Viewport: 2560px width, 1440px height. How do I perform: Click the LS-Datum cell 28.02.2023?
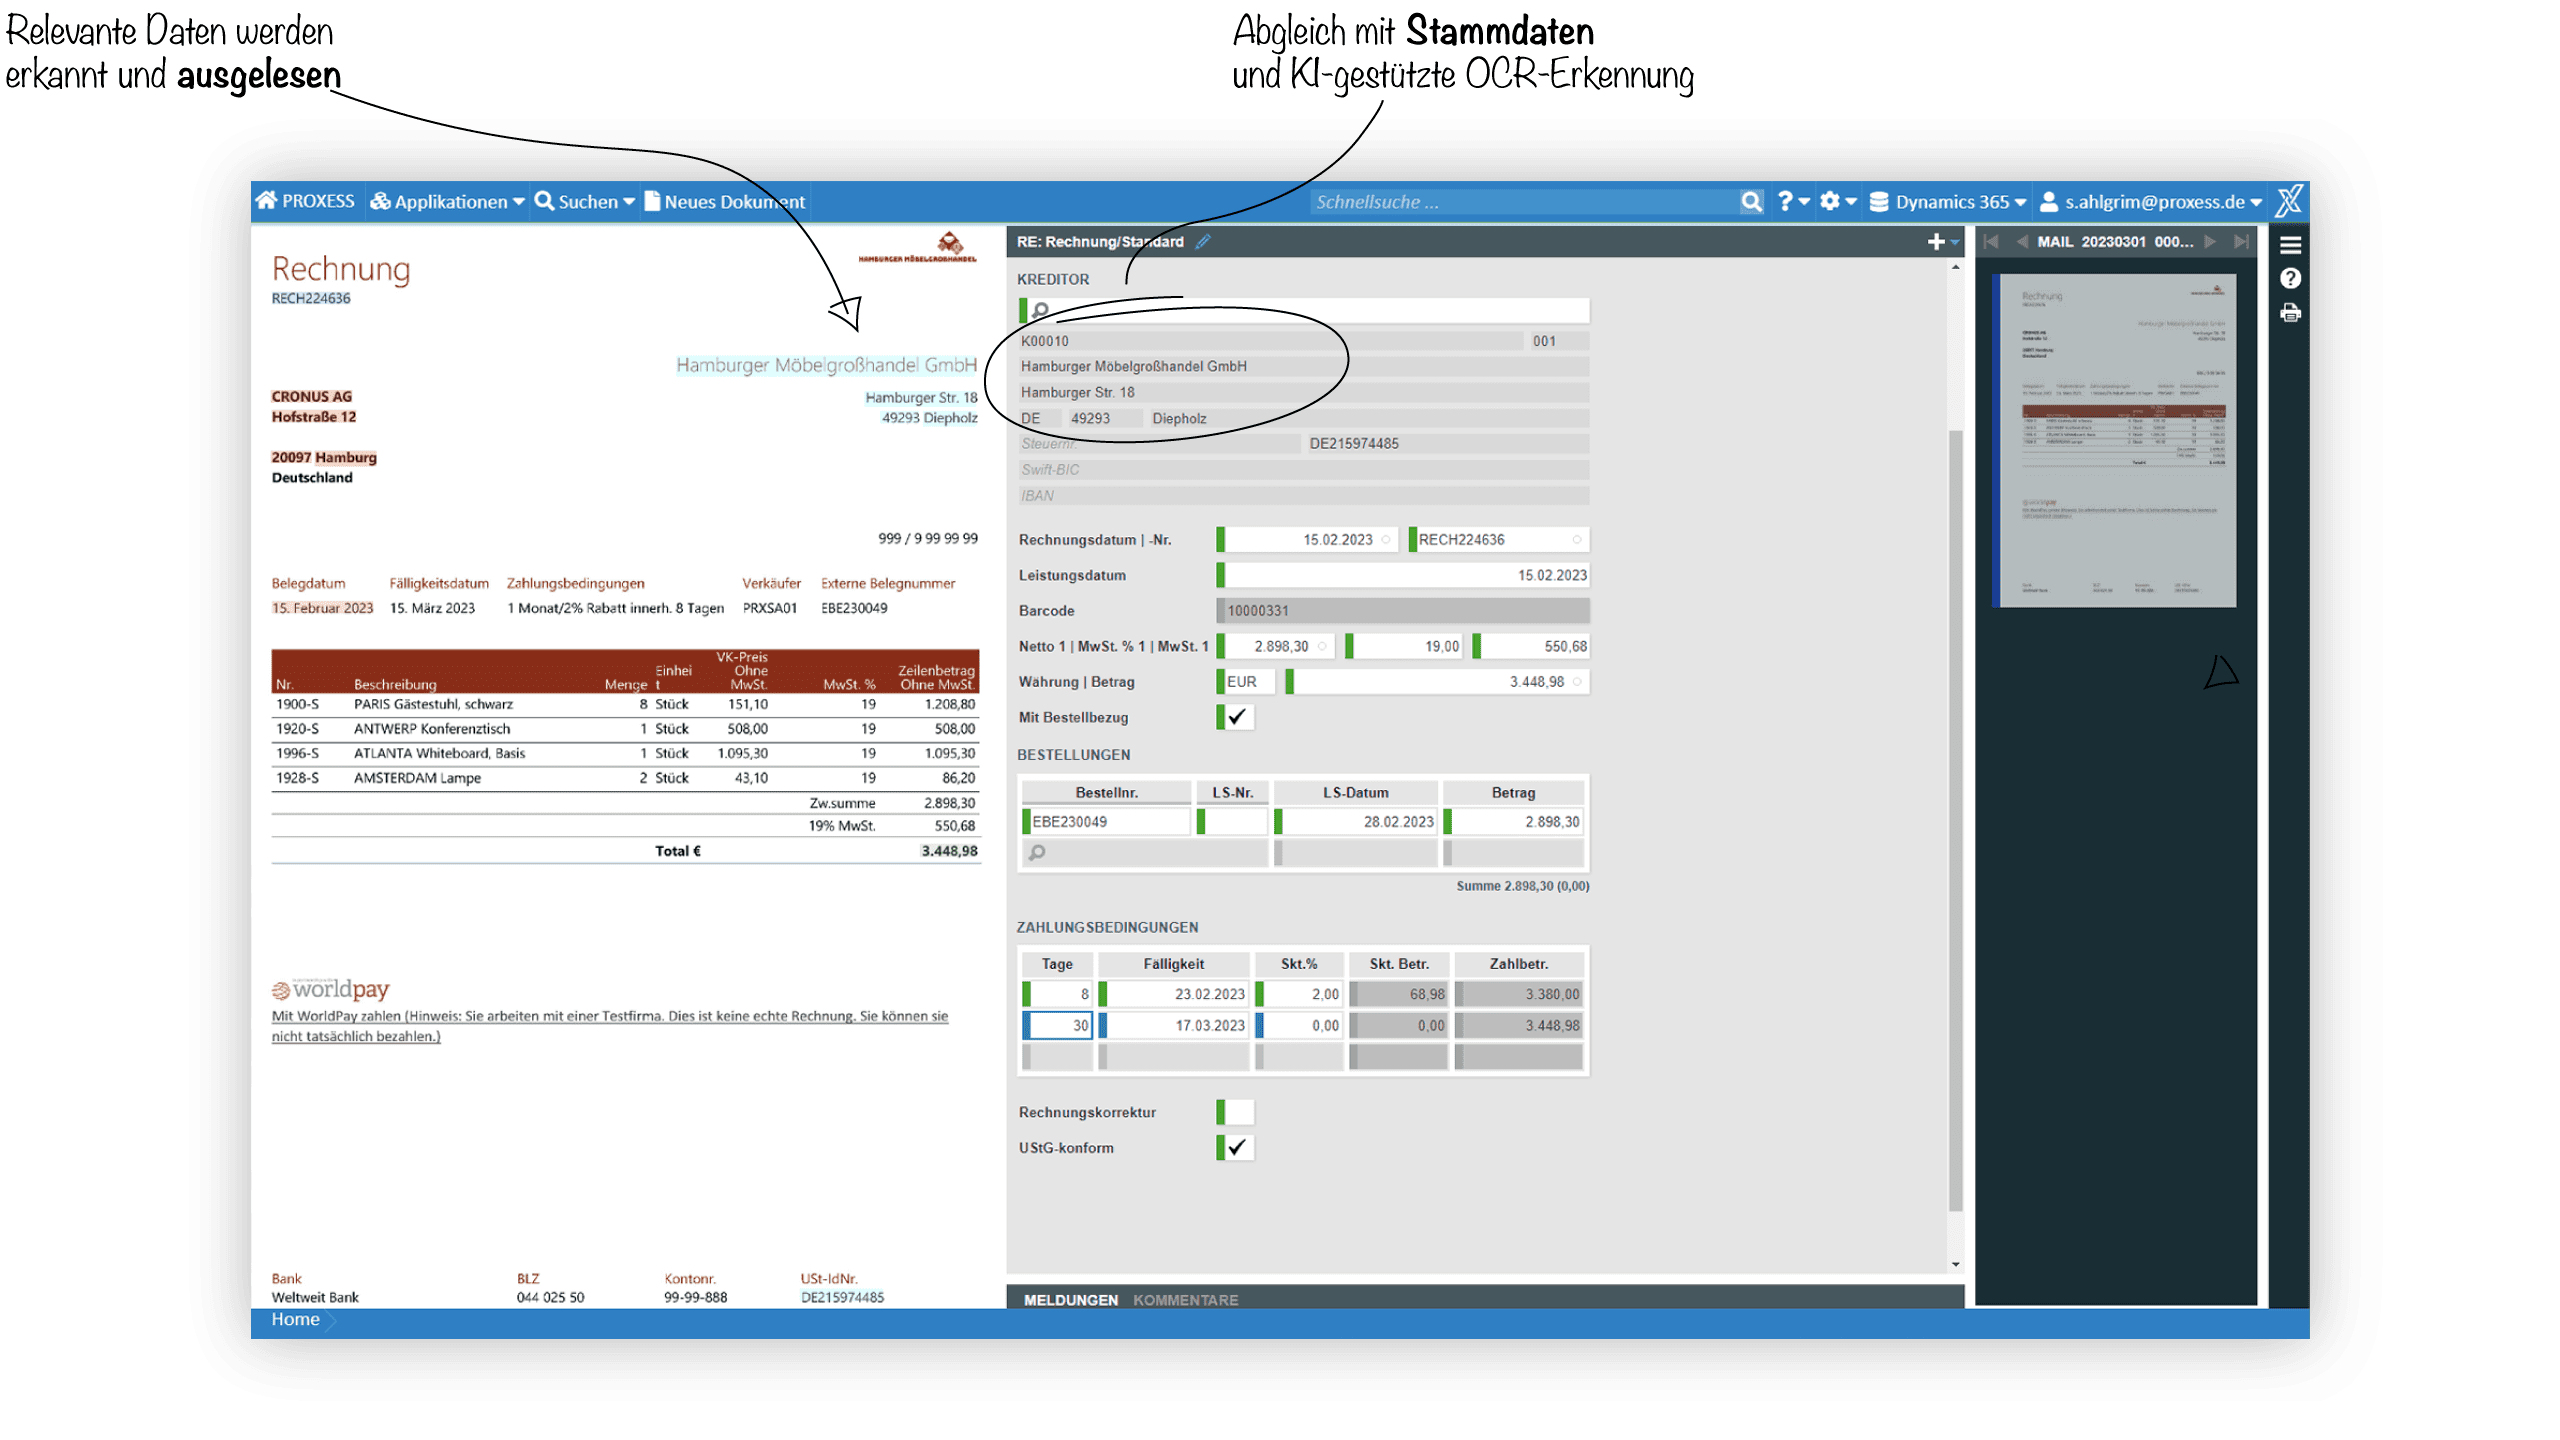click(1356, 821)
